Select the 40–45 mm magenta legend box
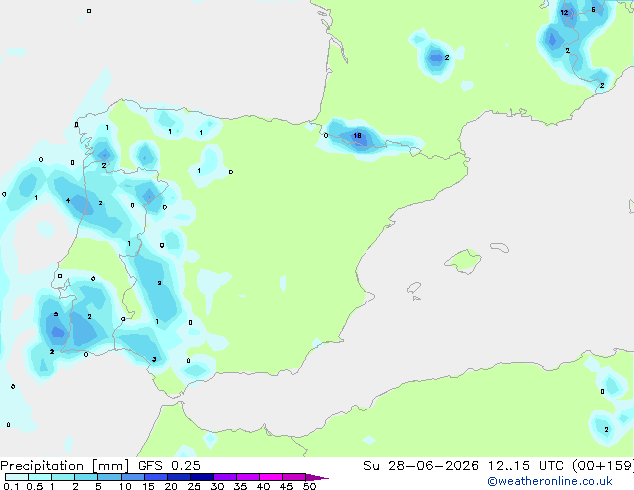This screenshot has width=634, height=490. (271, 477)
